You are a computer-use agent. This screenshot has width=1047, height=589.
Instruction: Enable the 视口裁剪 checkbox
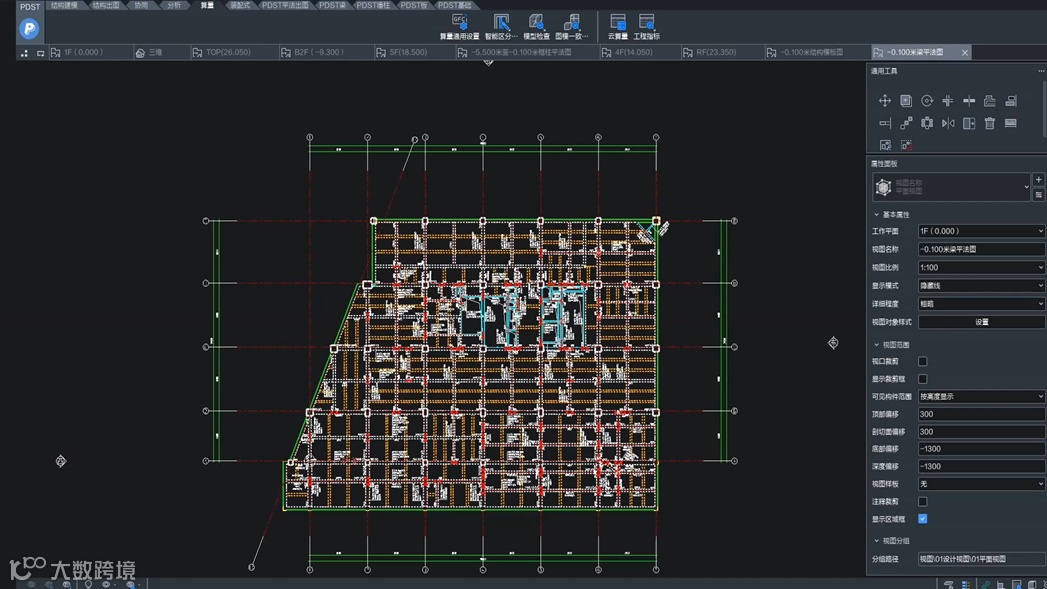pos(923,362)
